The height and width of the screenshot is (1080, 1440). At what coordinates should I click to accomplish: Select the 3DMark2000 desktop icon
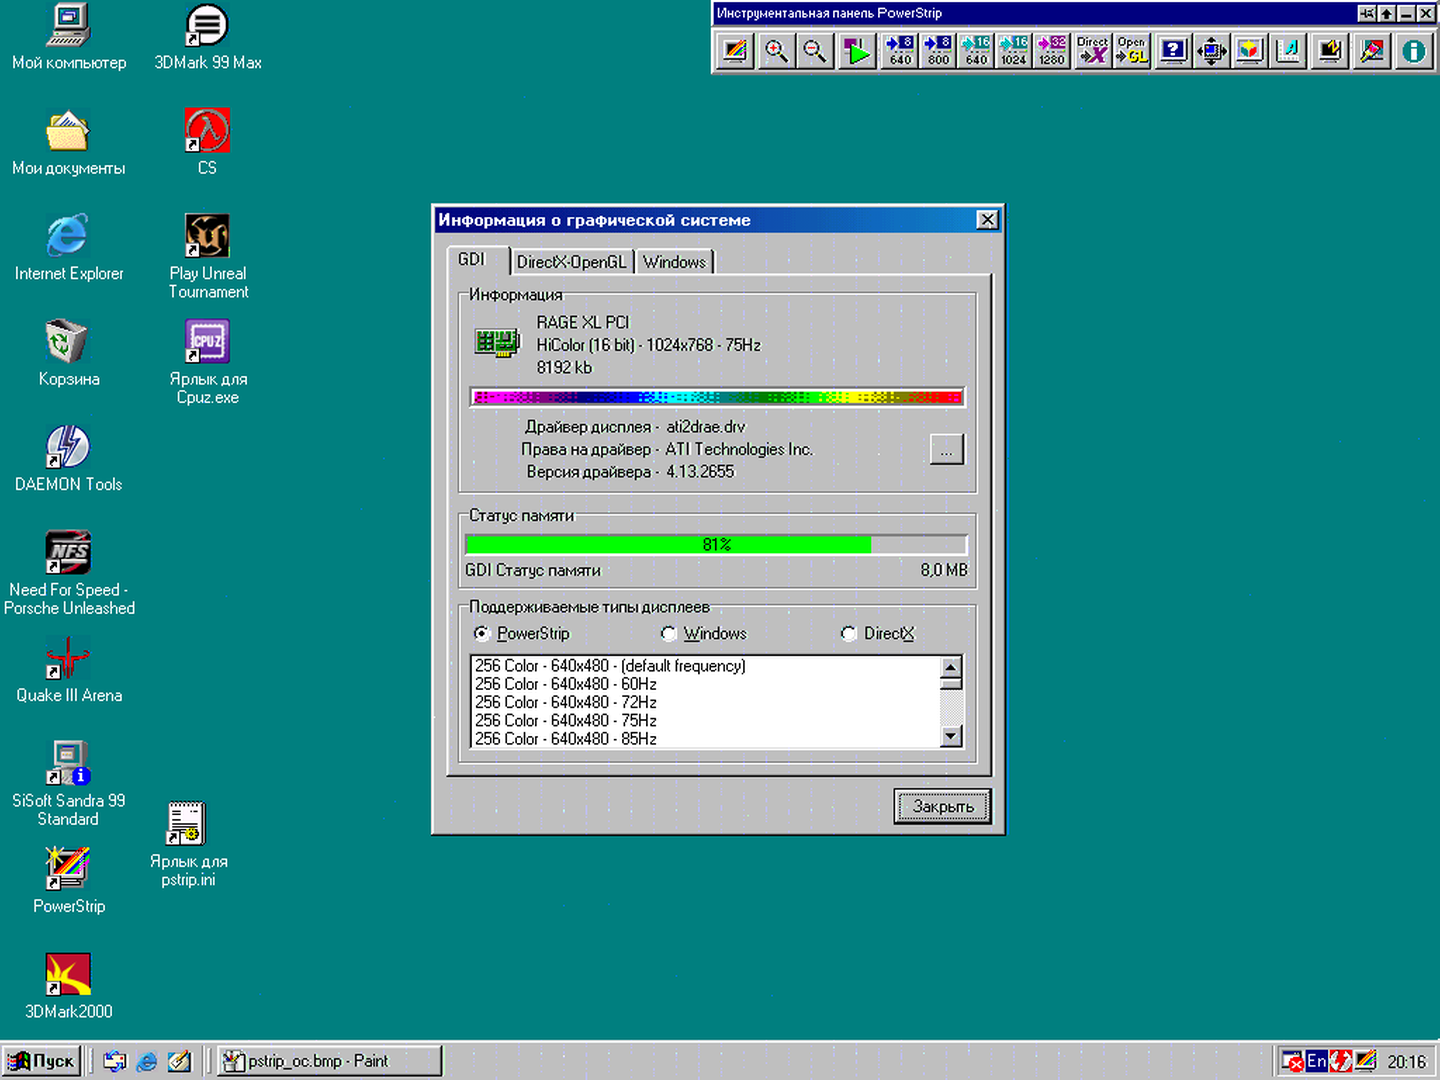pos(68,986)
